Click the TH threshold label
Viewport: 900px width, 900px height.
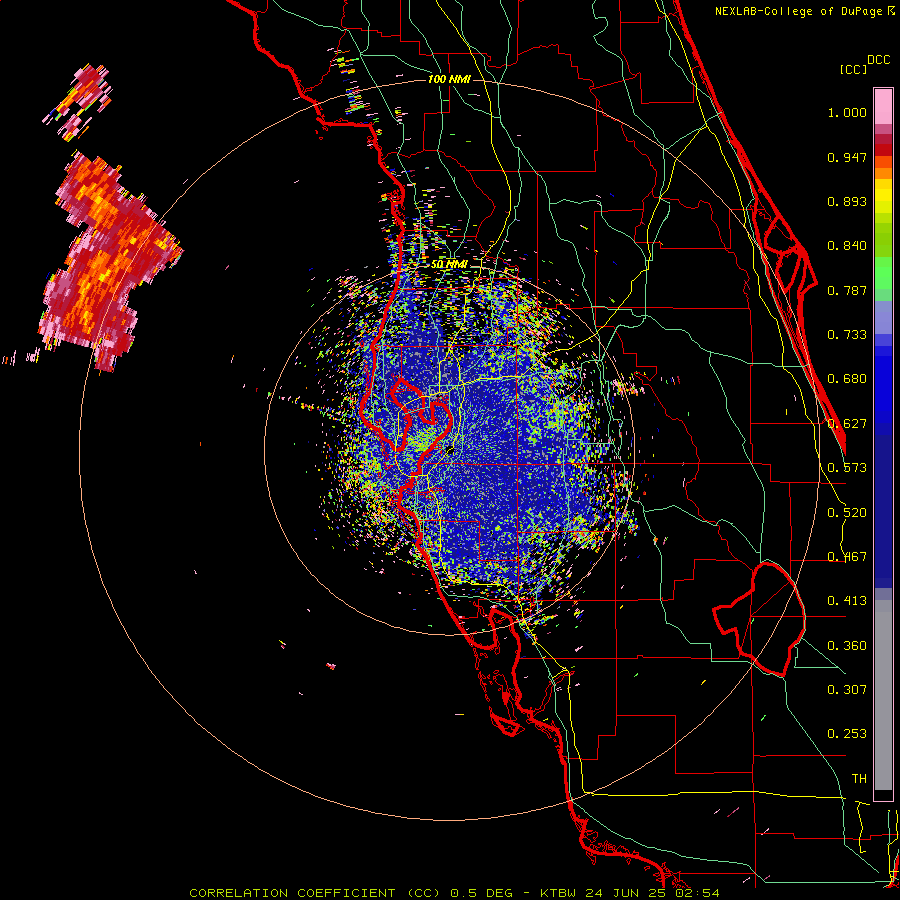[859, 779]
